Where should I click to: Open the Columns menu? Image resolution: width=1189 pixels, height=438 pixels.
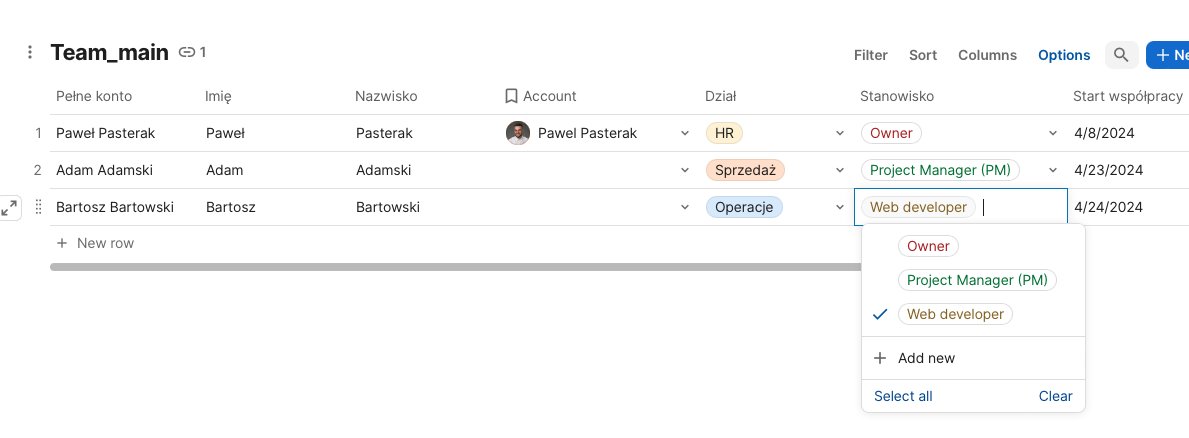point(987,55)
